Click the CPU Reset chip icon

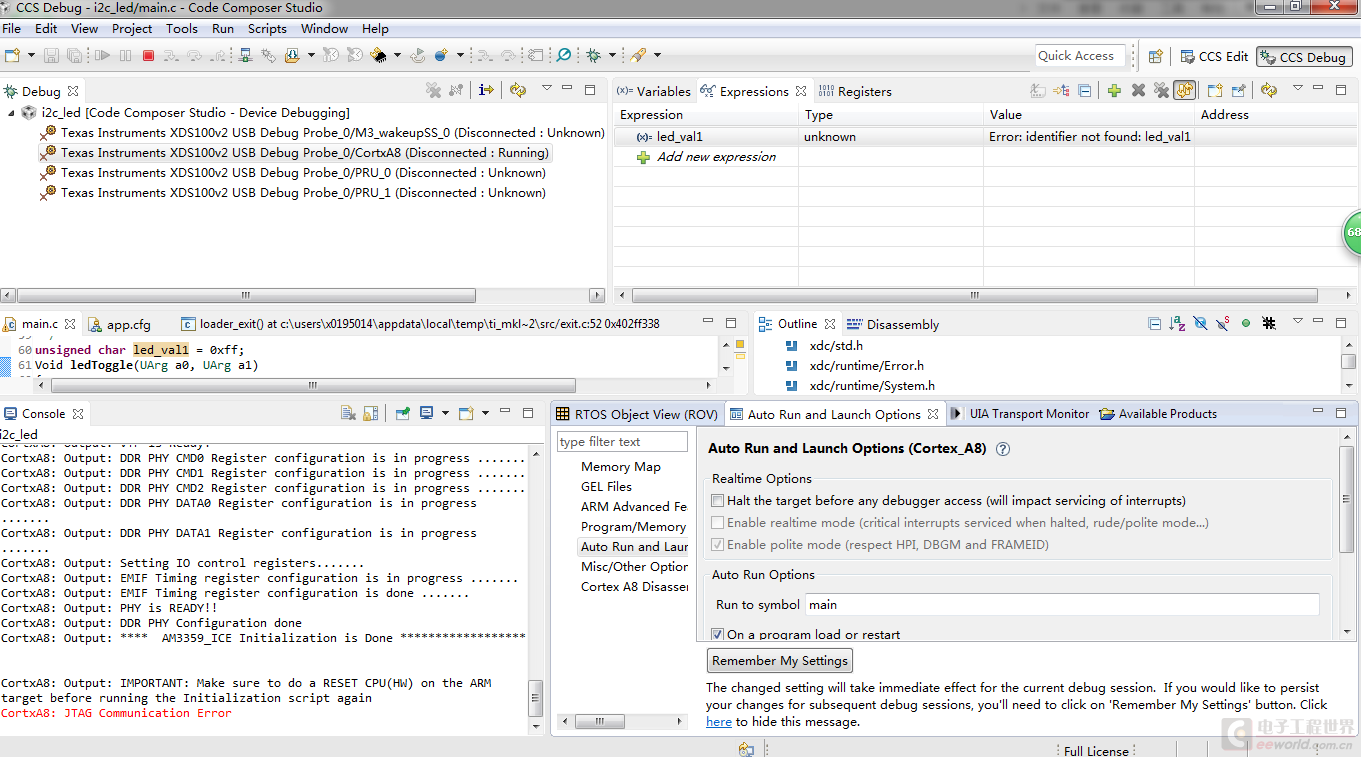click(379, 55)
